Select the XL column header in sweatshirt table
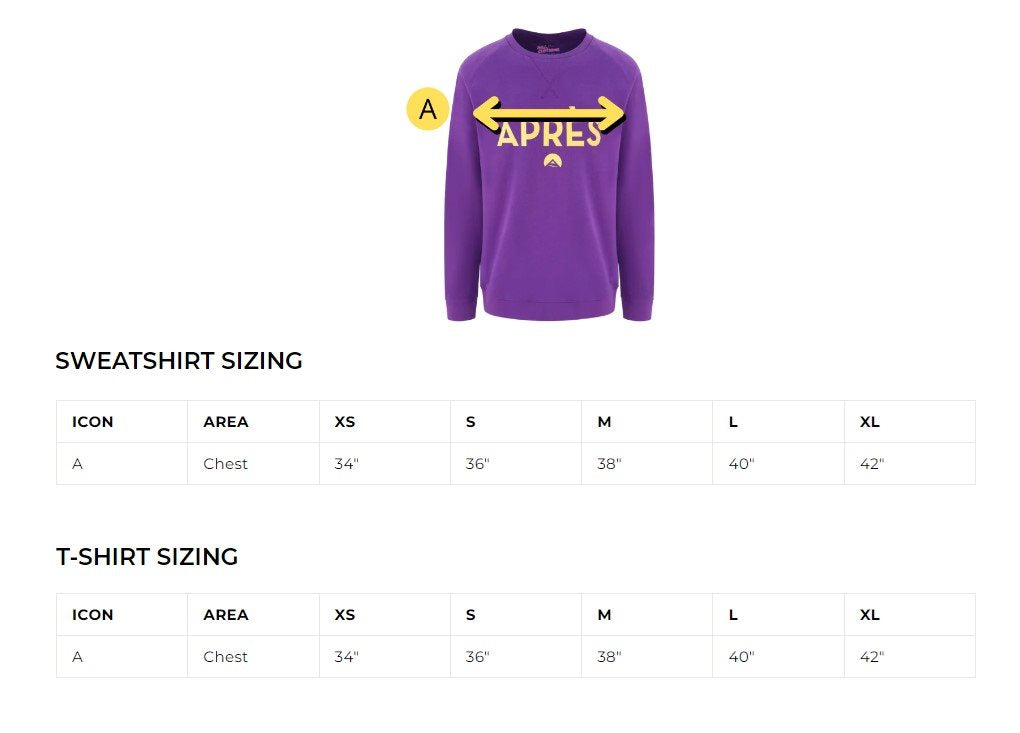The width and height of the screenshot is (1020, 733). 870,422
